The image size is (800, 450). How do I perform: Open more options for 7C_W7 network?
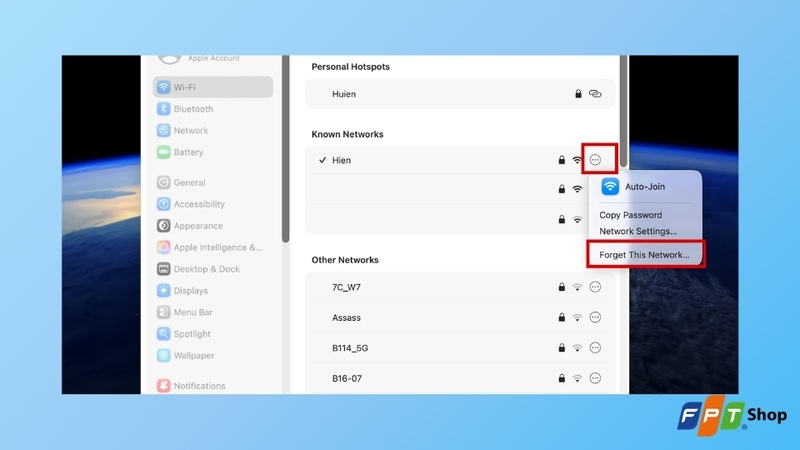(x=595, y=287)
